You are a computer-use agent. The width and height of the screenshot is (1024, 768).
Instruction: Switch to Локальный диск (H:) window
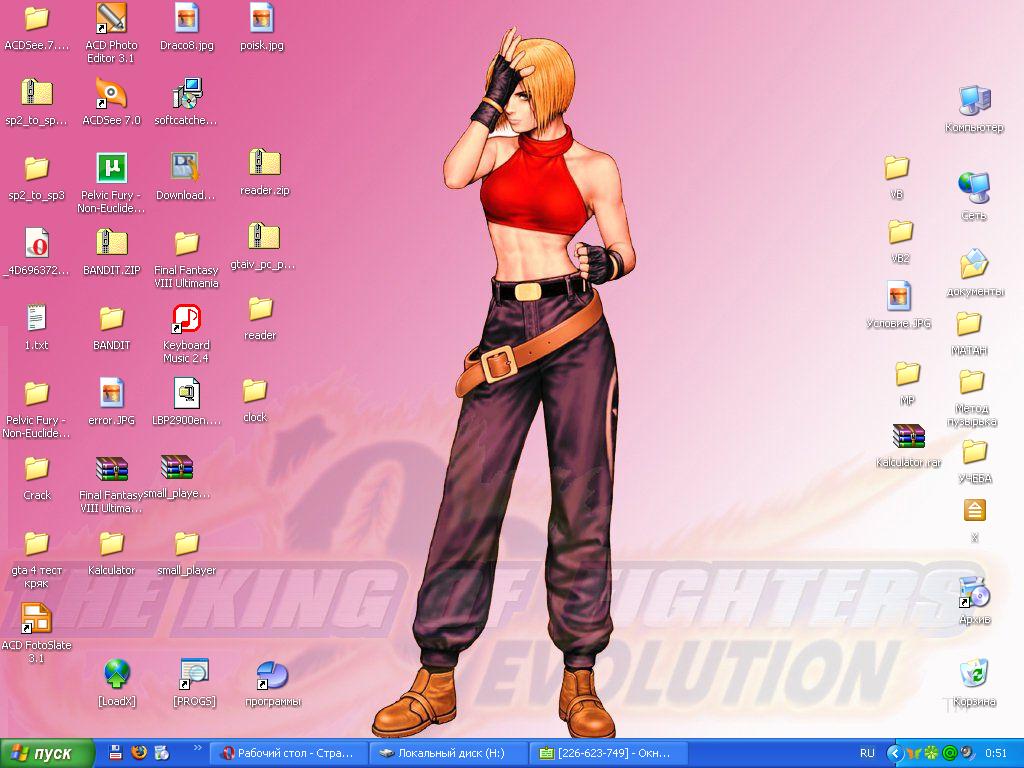pos(448,754)
